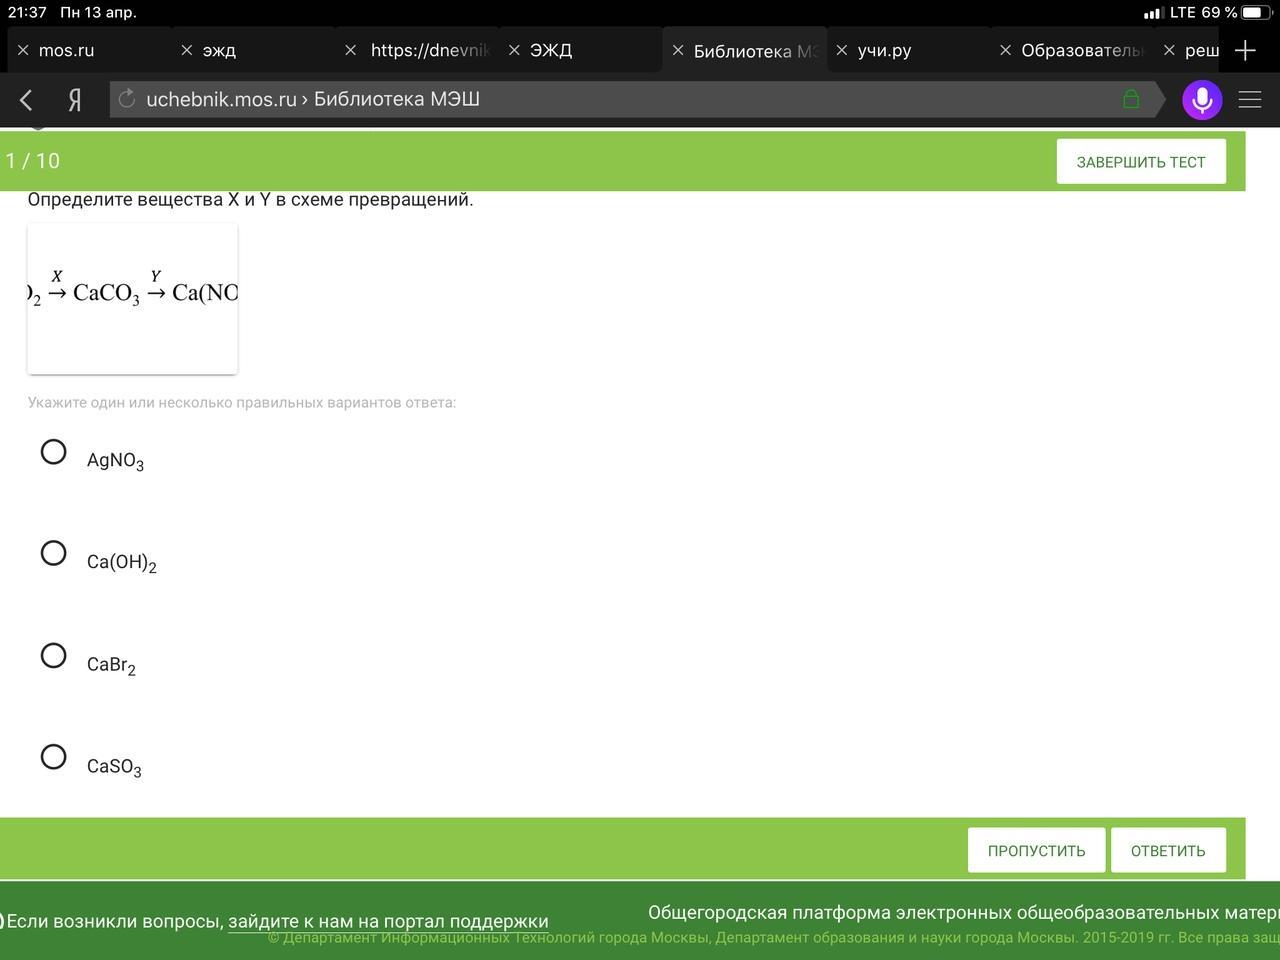Close the https://dnevnik tab

pyautogui.click(x=350, y=50)
